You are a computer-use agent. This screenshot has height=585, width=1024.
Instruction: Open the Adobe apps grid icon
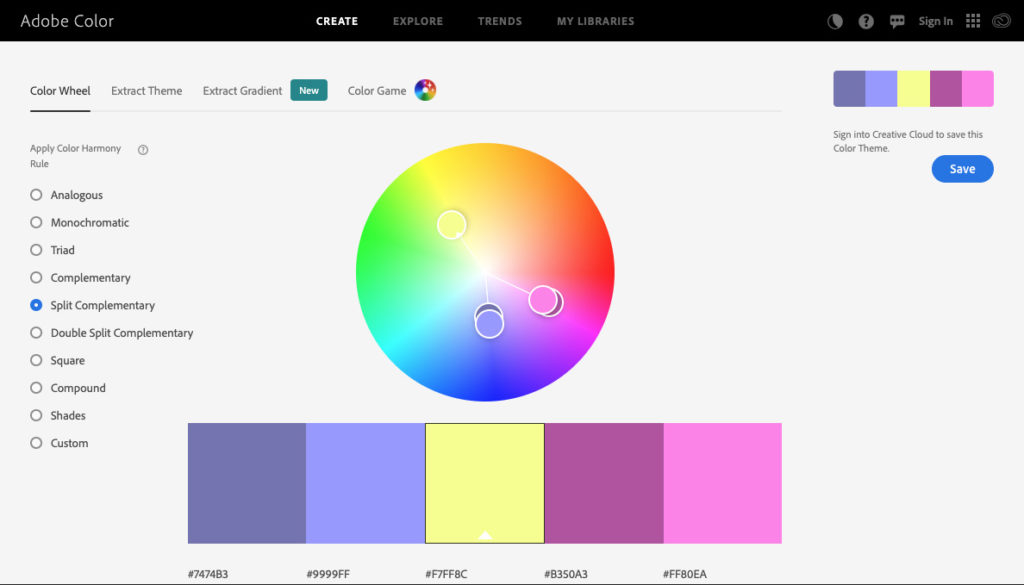tap(971, 20)
